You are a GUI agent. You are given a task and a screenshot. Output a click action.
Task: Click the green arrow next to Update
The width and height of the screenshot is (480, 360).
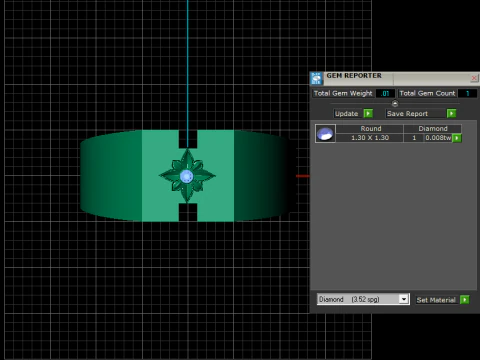(368, 114)
